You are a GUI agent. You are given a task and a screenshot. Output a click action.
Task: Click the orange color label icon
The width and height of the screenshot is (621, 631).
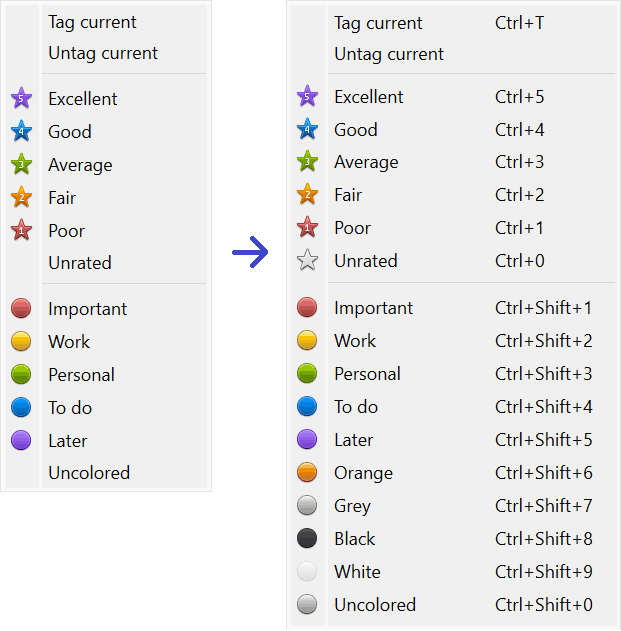pyautogui.click(x=307, y=473)
